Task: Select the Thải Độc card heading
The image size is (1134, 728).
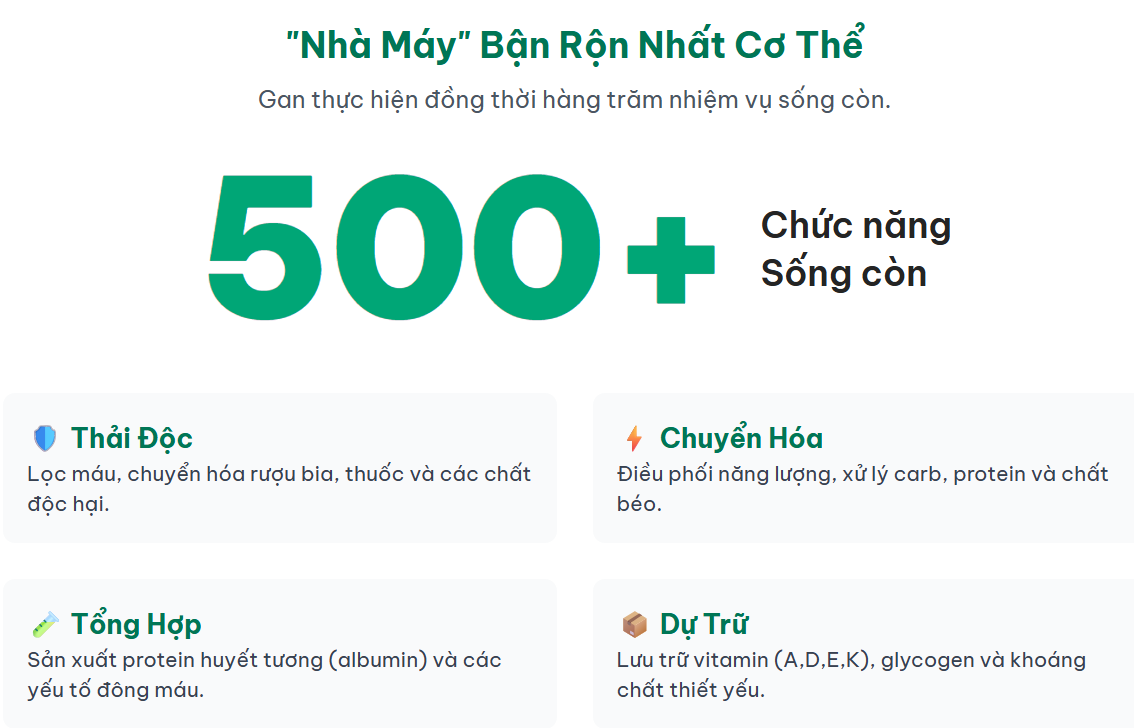Action: (131, 438)
